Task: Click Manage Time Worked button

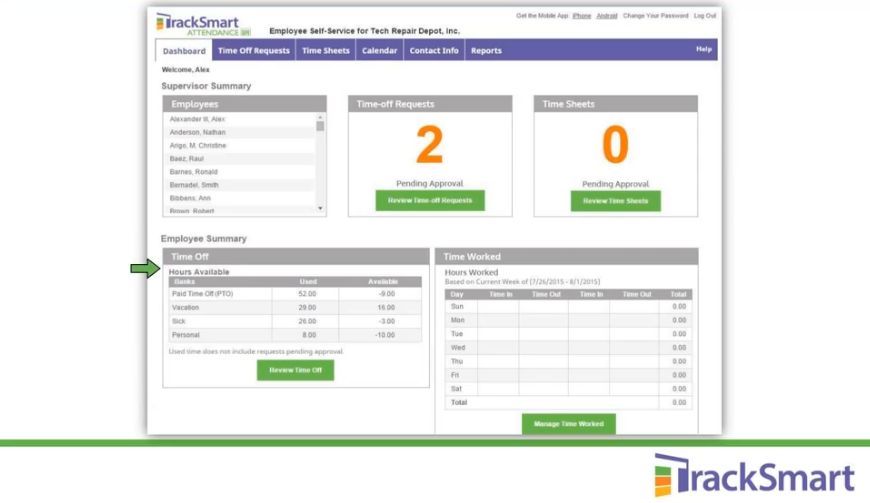Action: click(x=568, y=424)
